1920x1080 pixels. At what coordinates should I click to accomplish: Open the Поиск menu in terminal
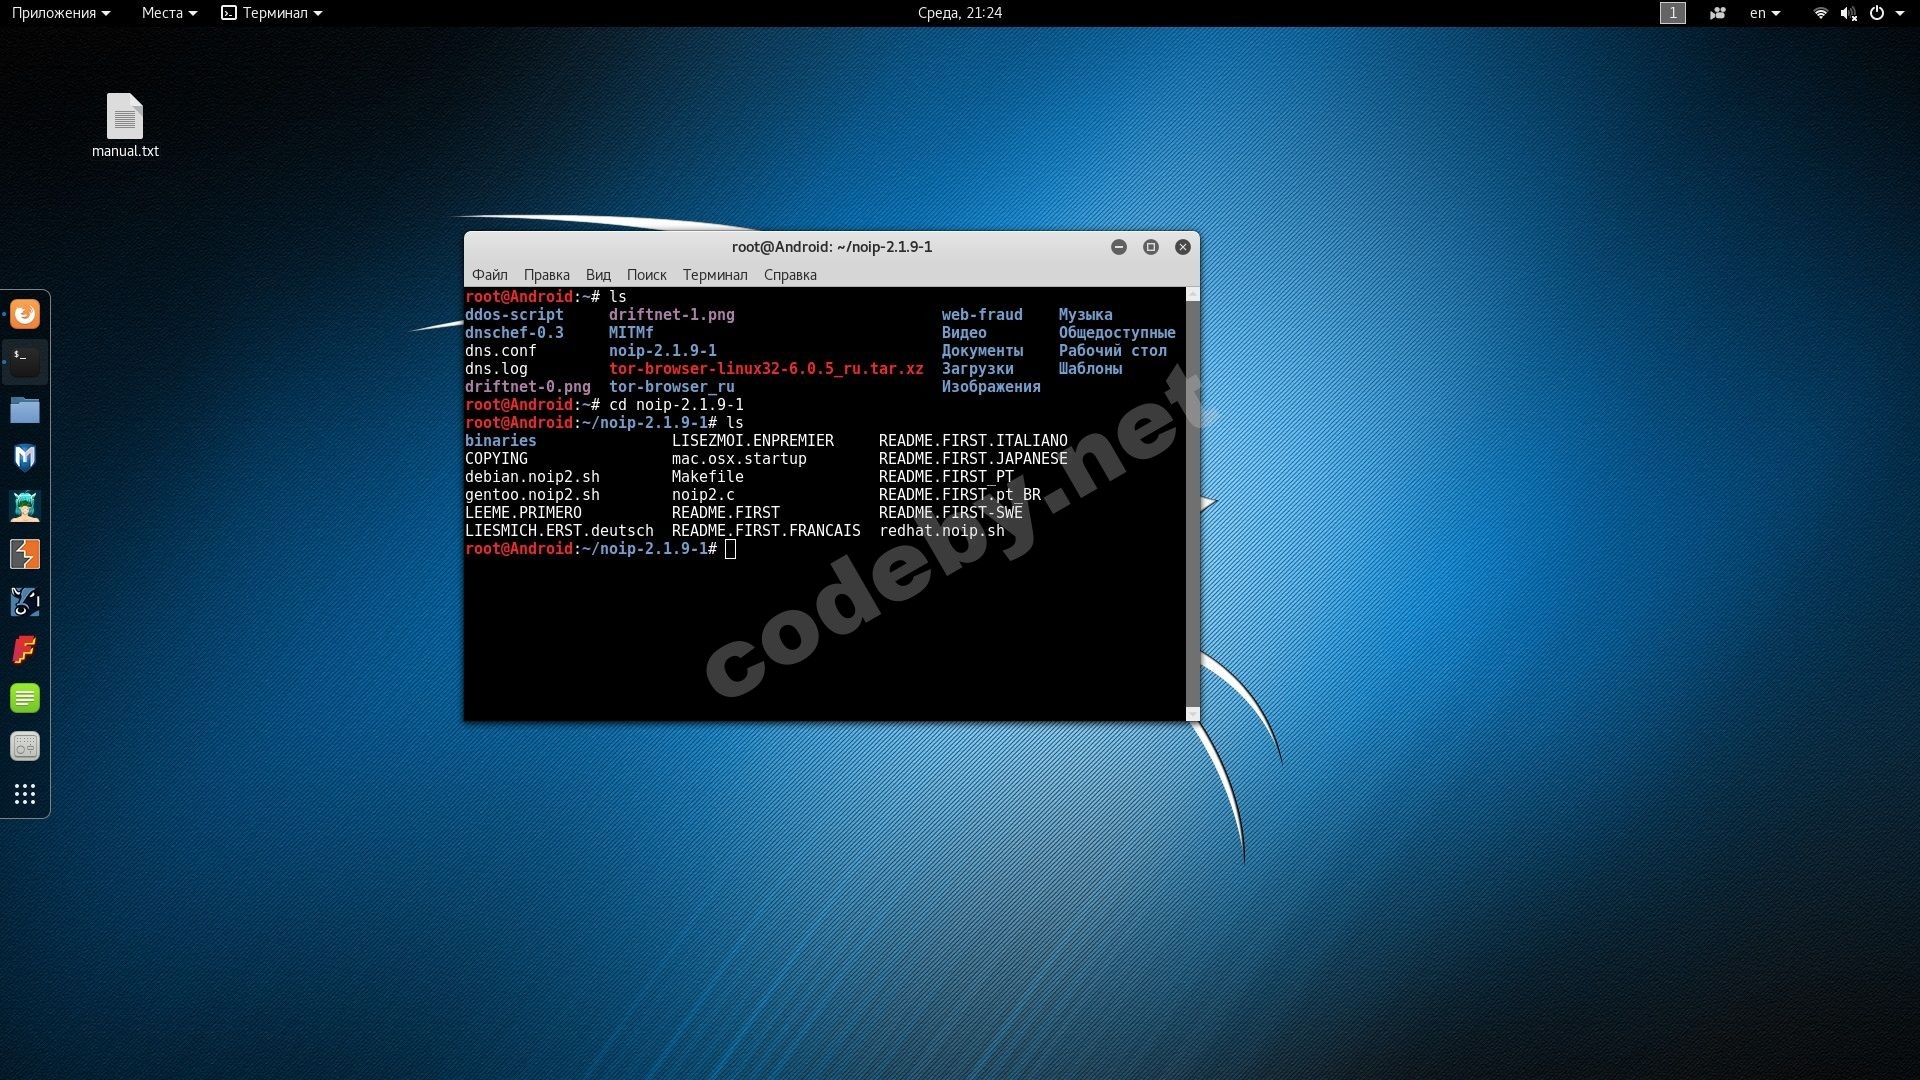(646, 275)
